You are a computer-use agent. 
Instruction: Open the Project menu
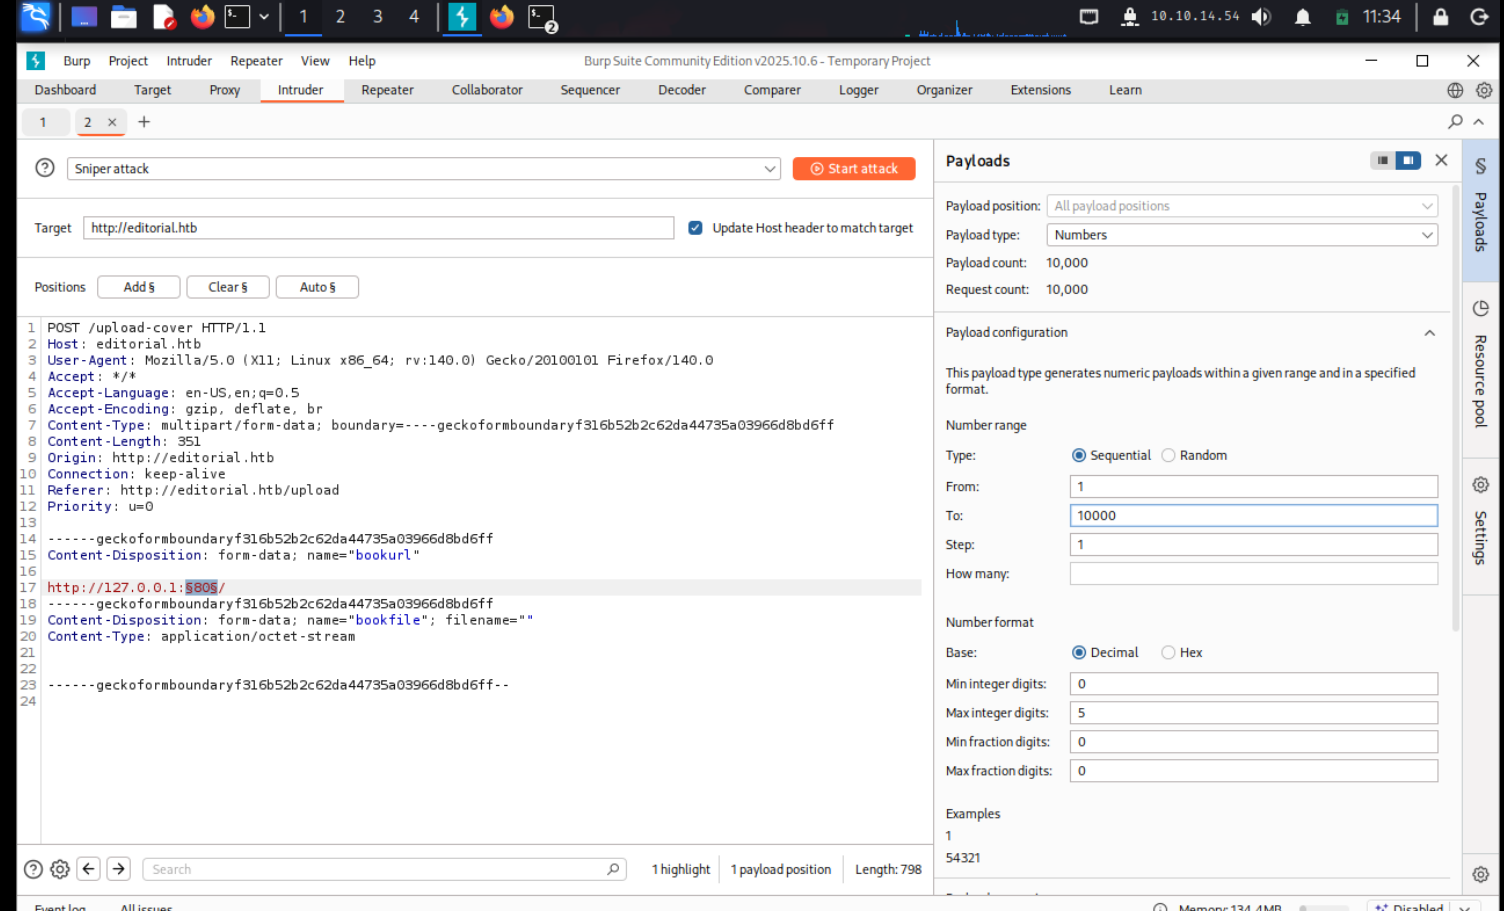(128, 61)
